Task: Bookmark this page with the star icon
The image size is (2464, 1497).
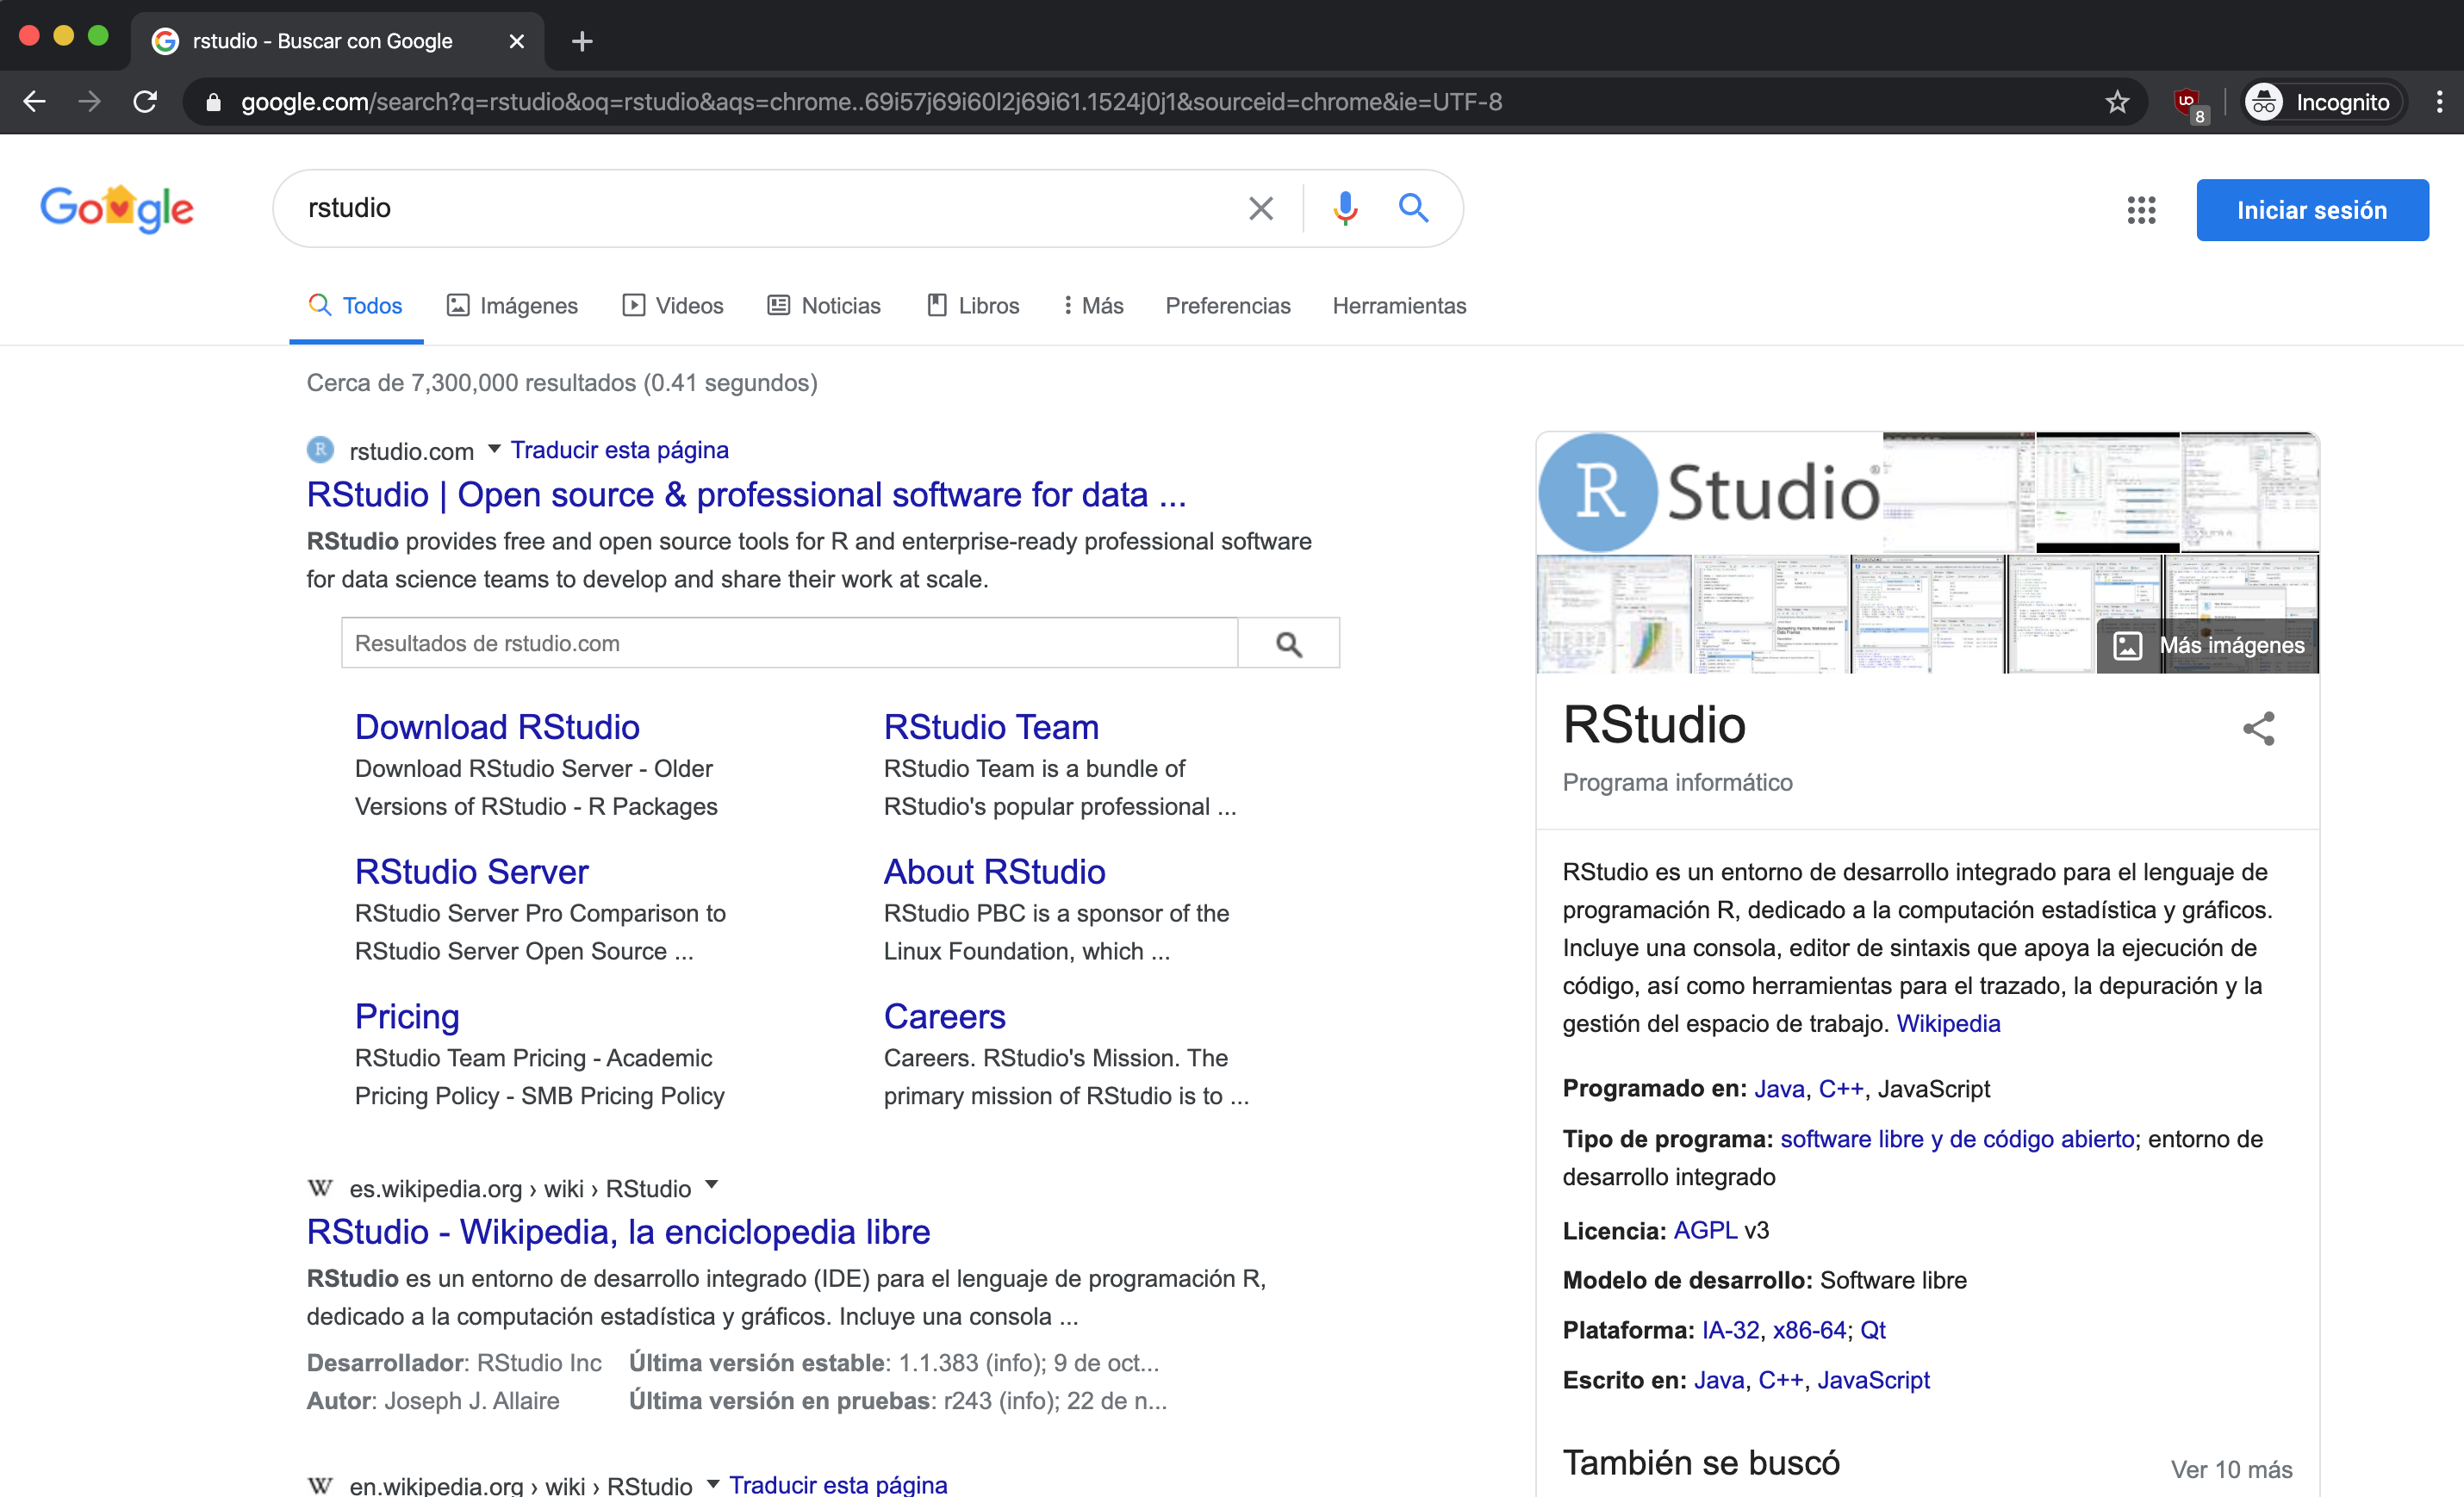Action: [x=2117, y=101]
